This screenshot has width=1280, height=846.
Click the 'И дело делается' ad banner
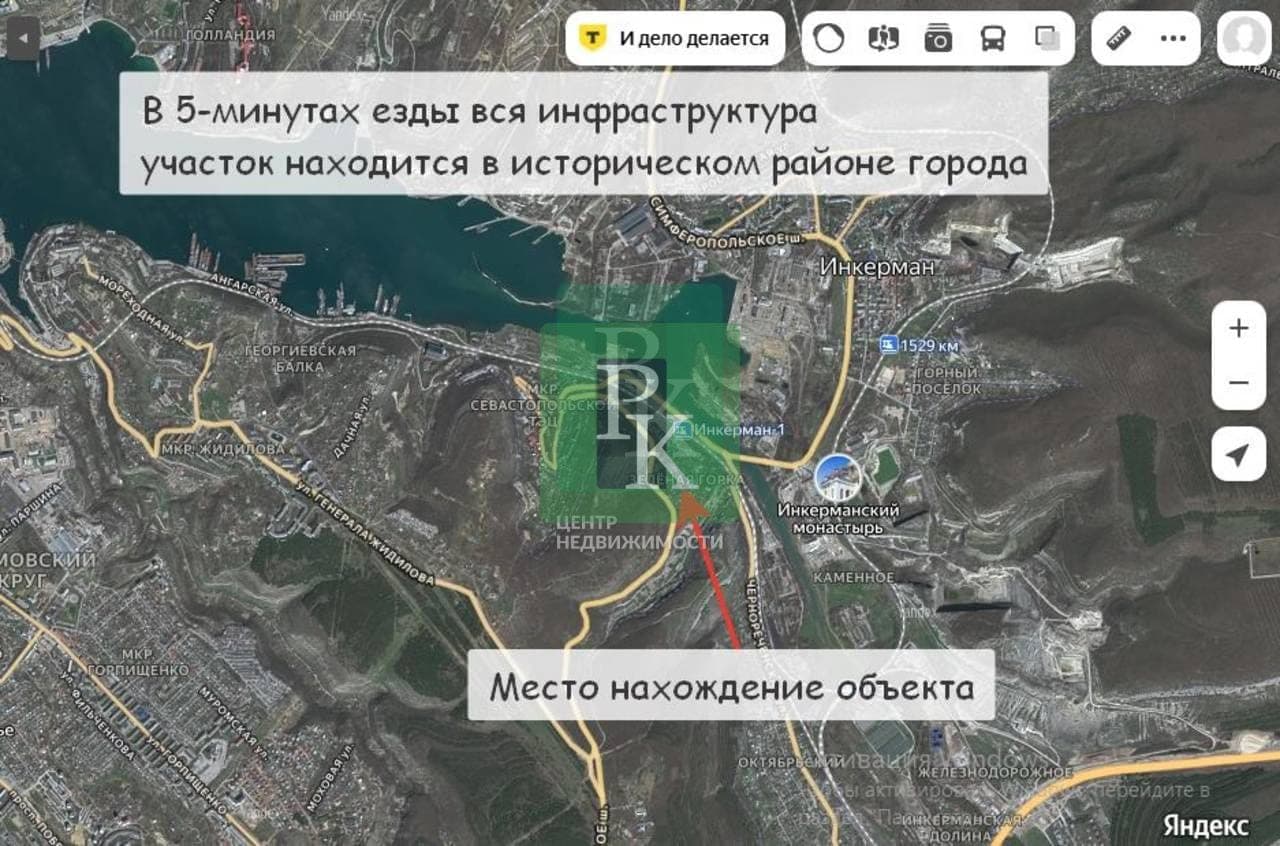(676, 39)
